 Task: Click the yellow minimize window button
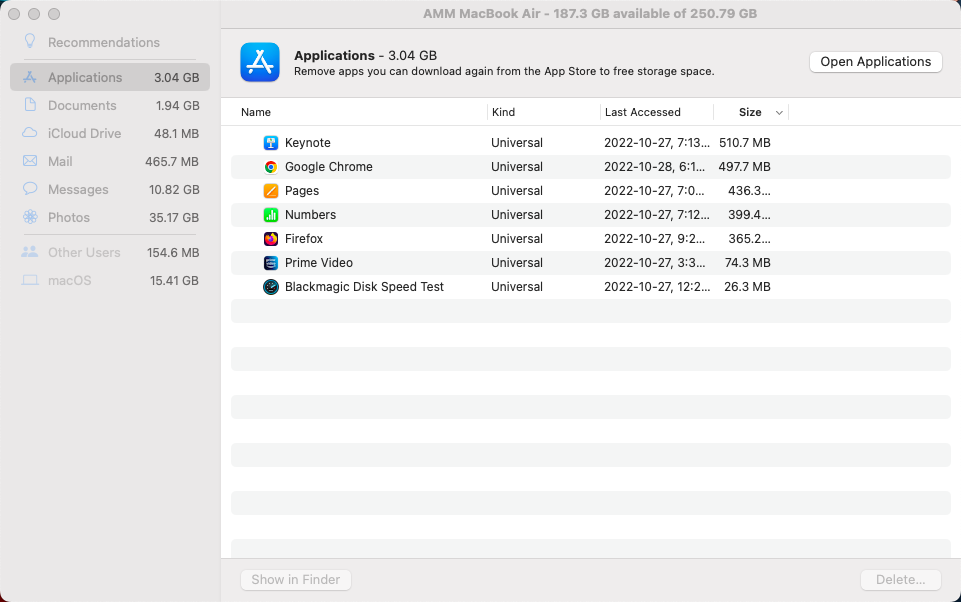(34, 13)
